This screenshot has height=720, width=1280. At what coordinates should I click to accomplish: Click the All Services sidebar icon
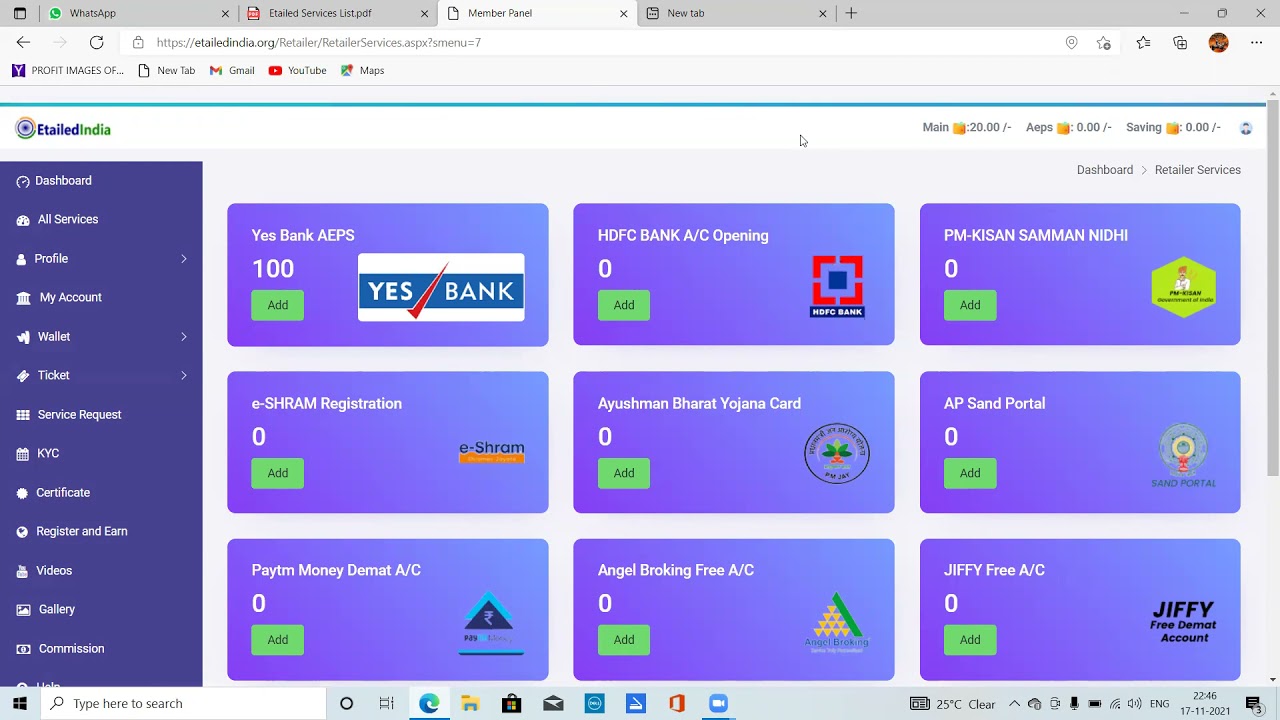click(23, 220)
